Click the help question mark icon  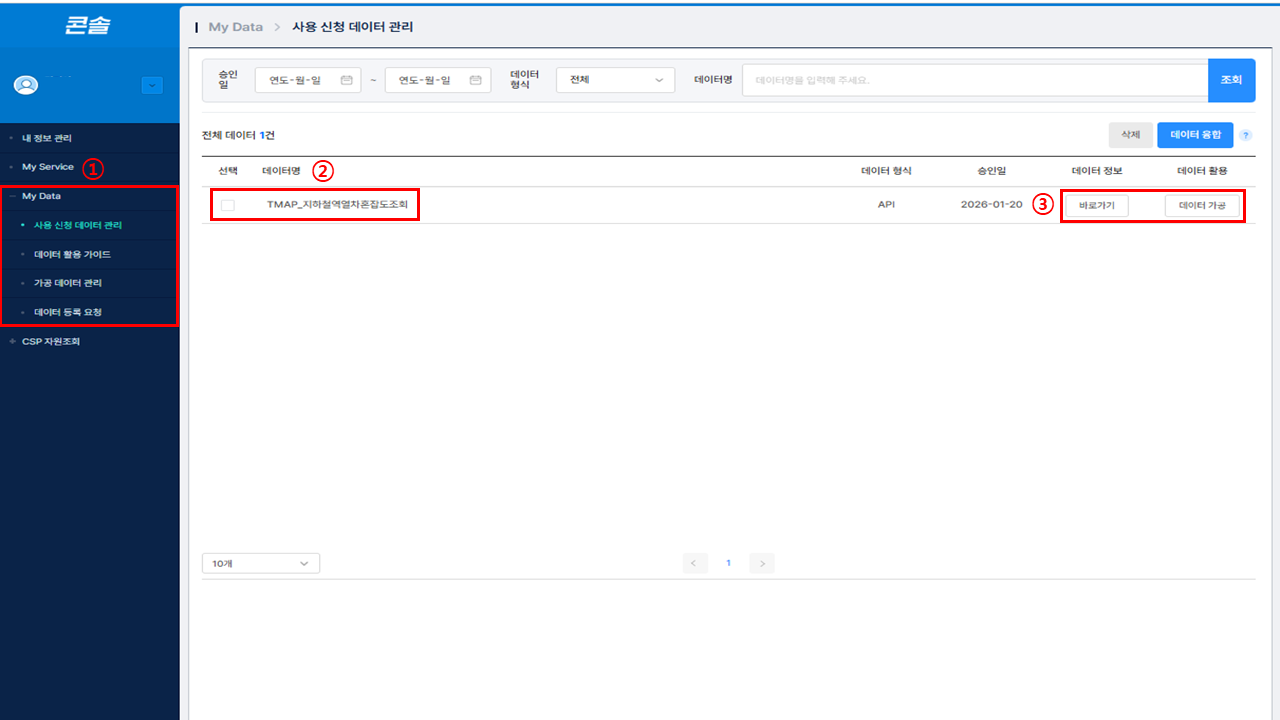(x=1246, y=135)
